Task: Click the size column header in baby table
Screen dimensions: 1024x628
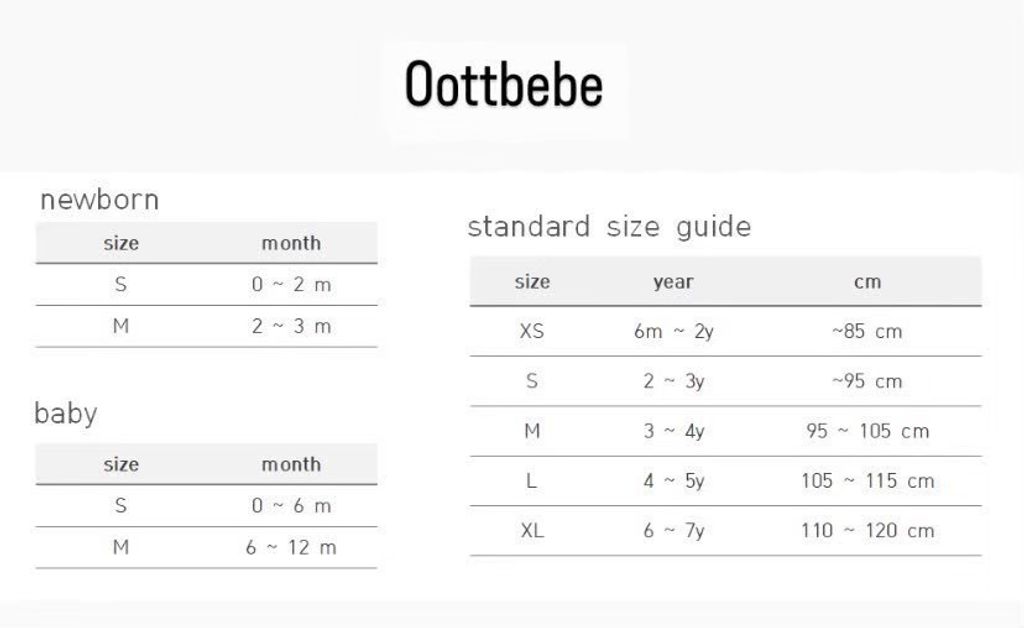Action: [121, 464]
